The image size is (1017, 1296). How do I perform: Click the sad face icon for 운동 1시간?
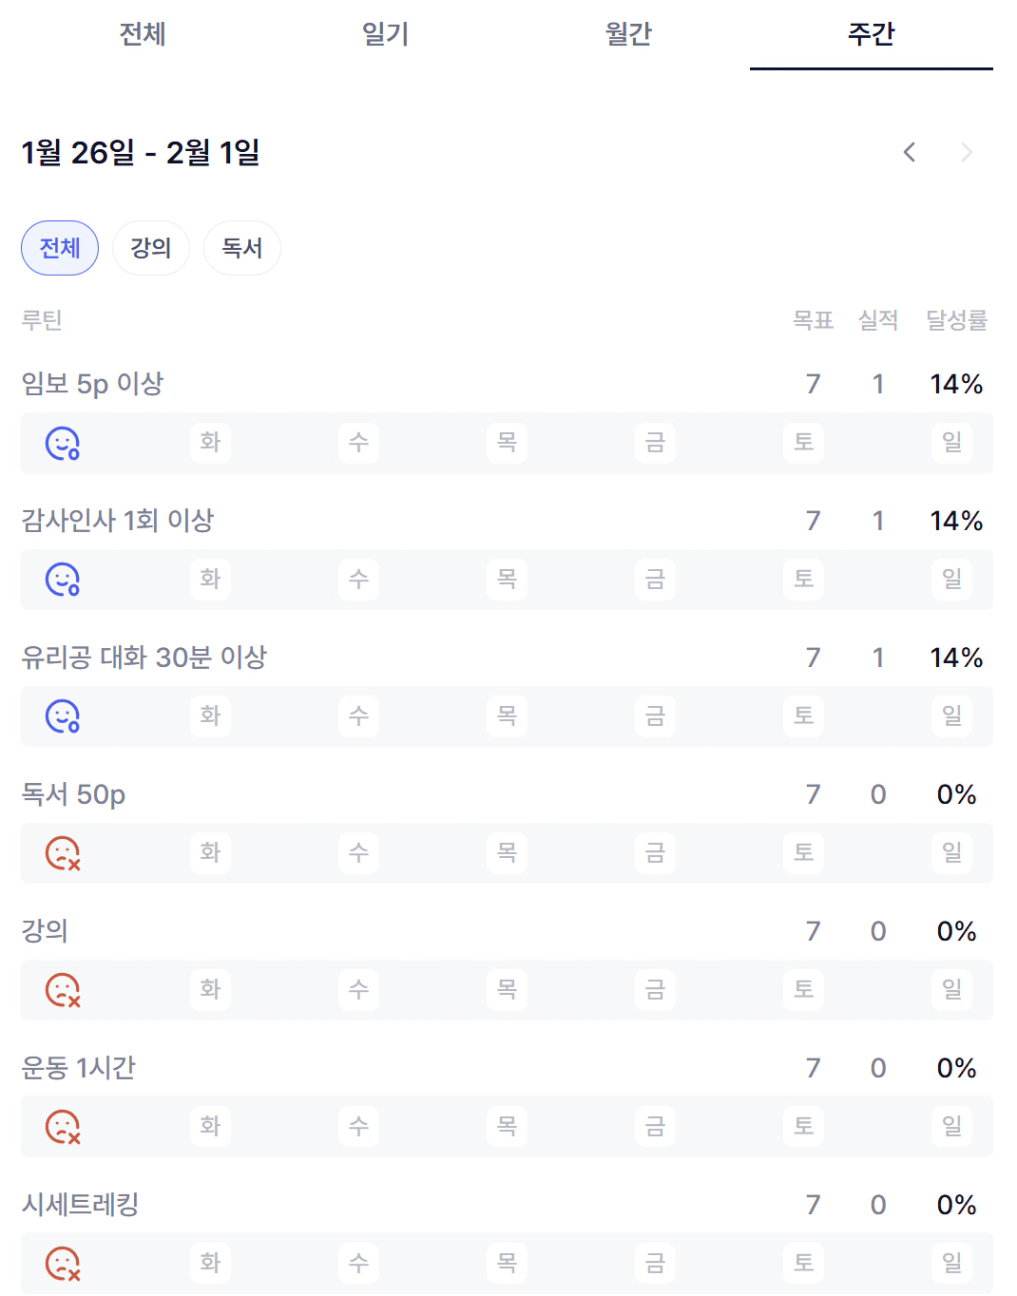[x=62, y=1127]
